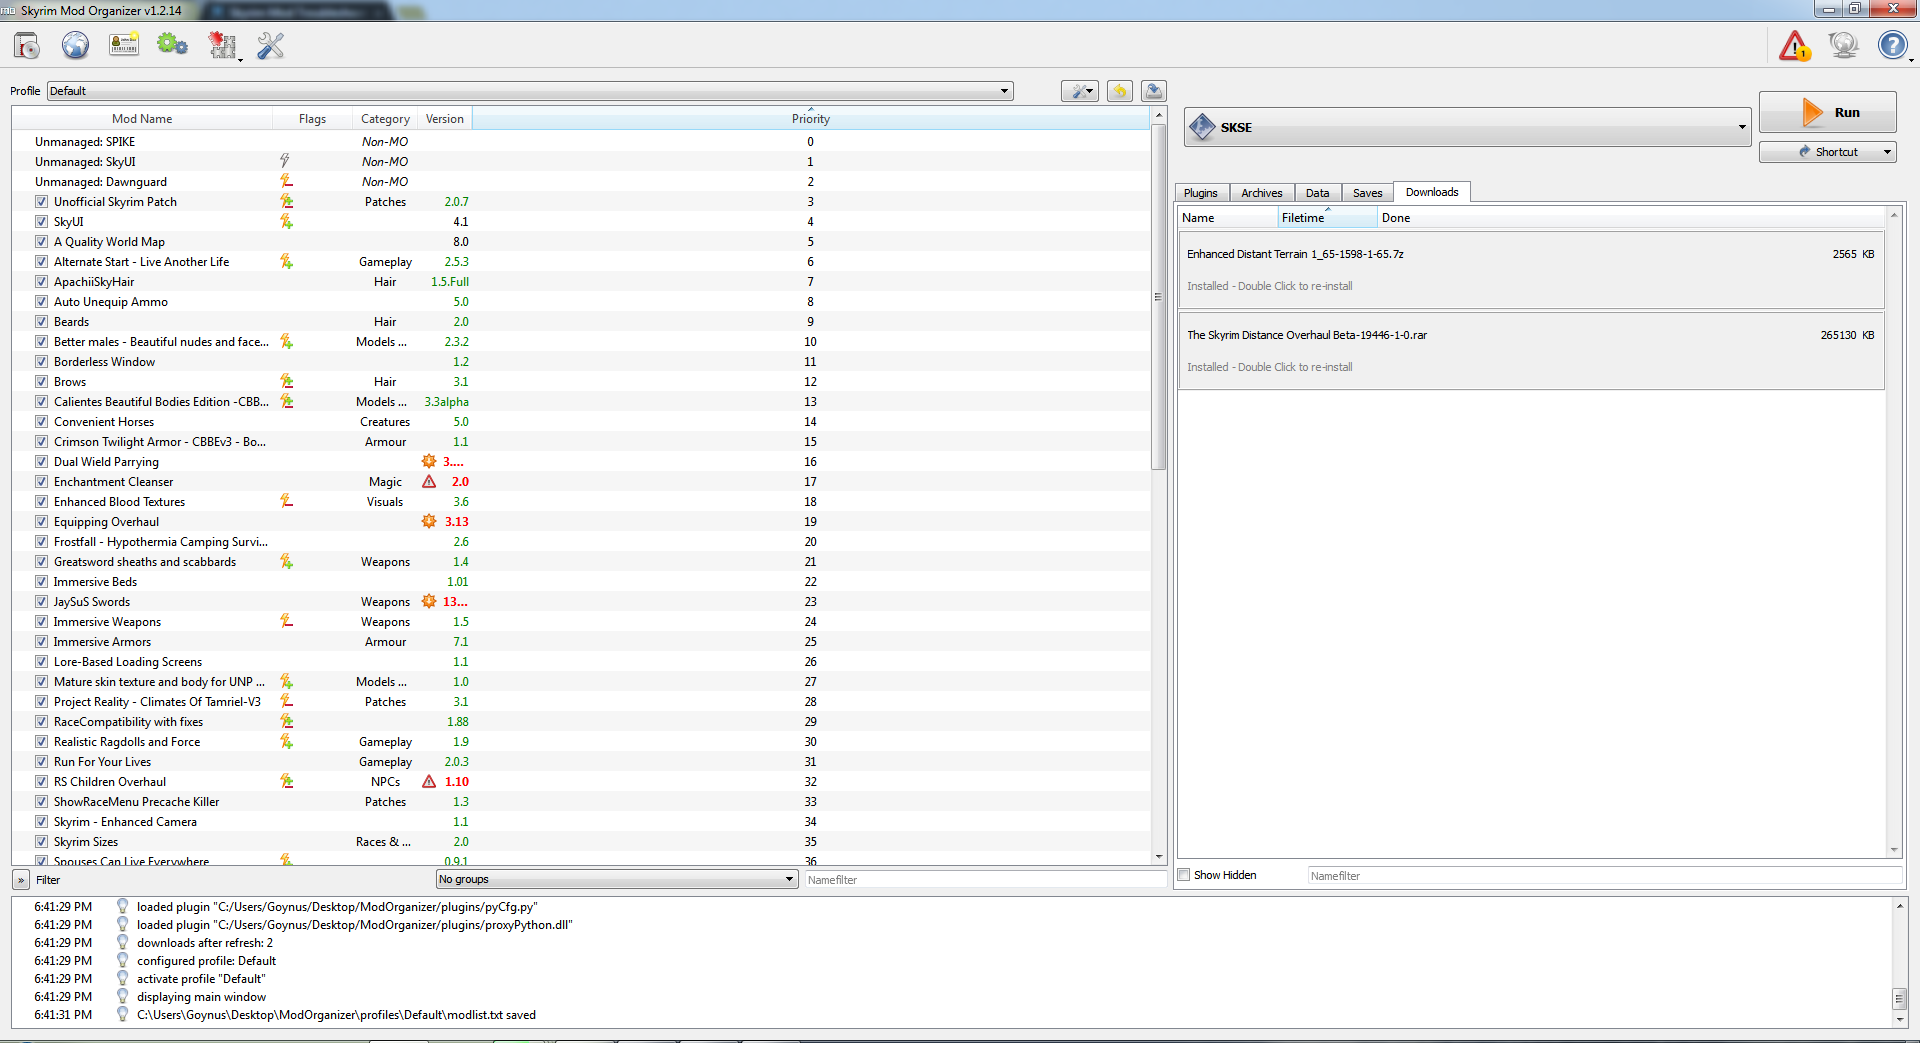
Task: Sort mods by the Priority column header
Action: 811,118
